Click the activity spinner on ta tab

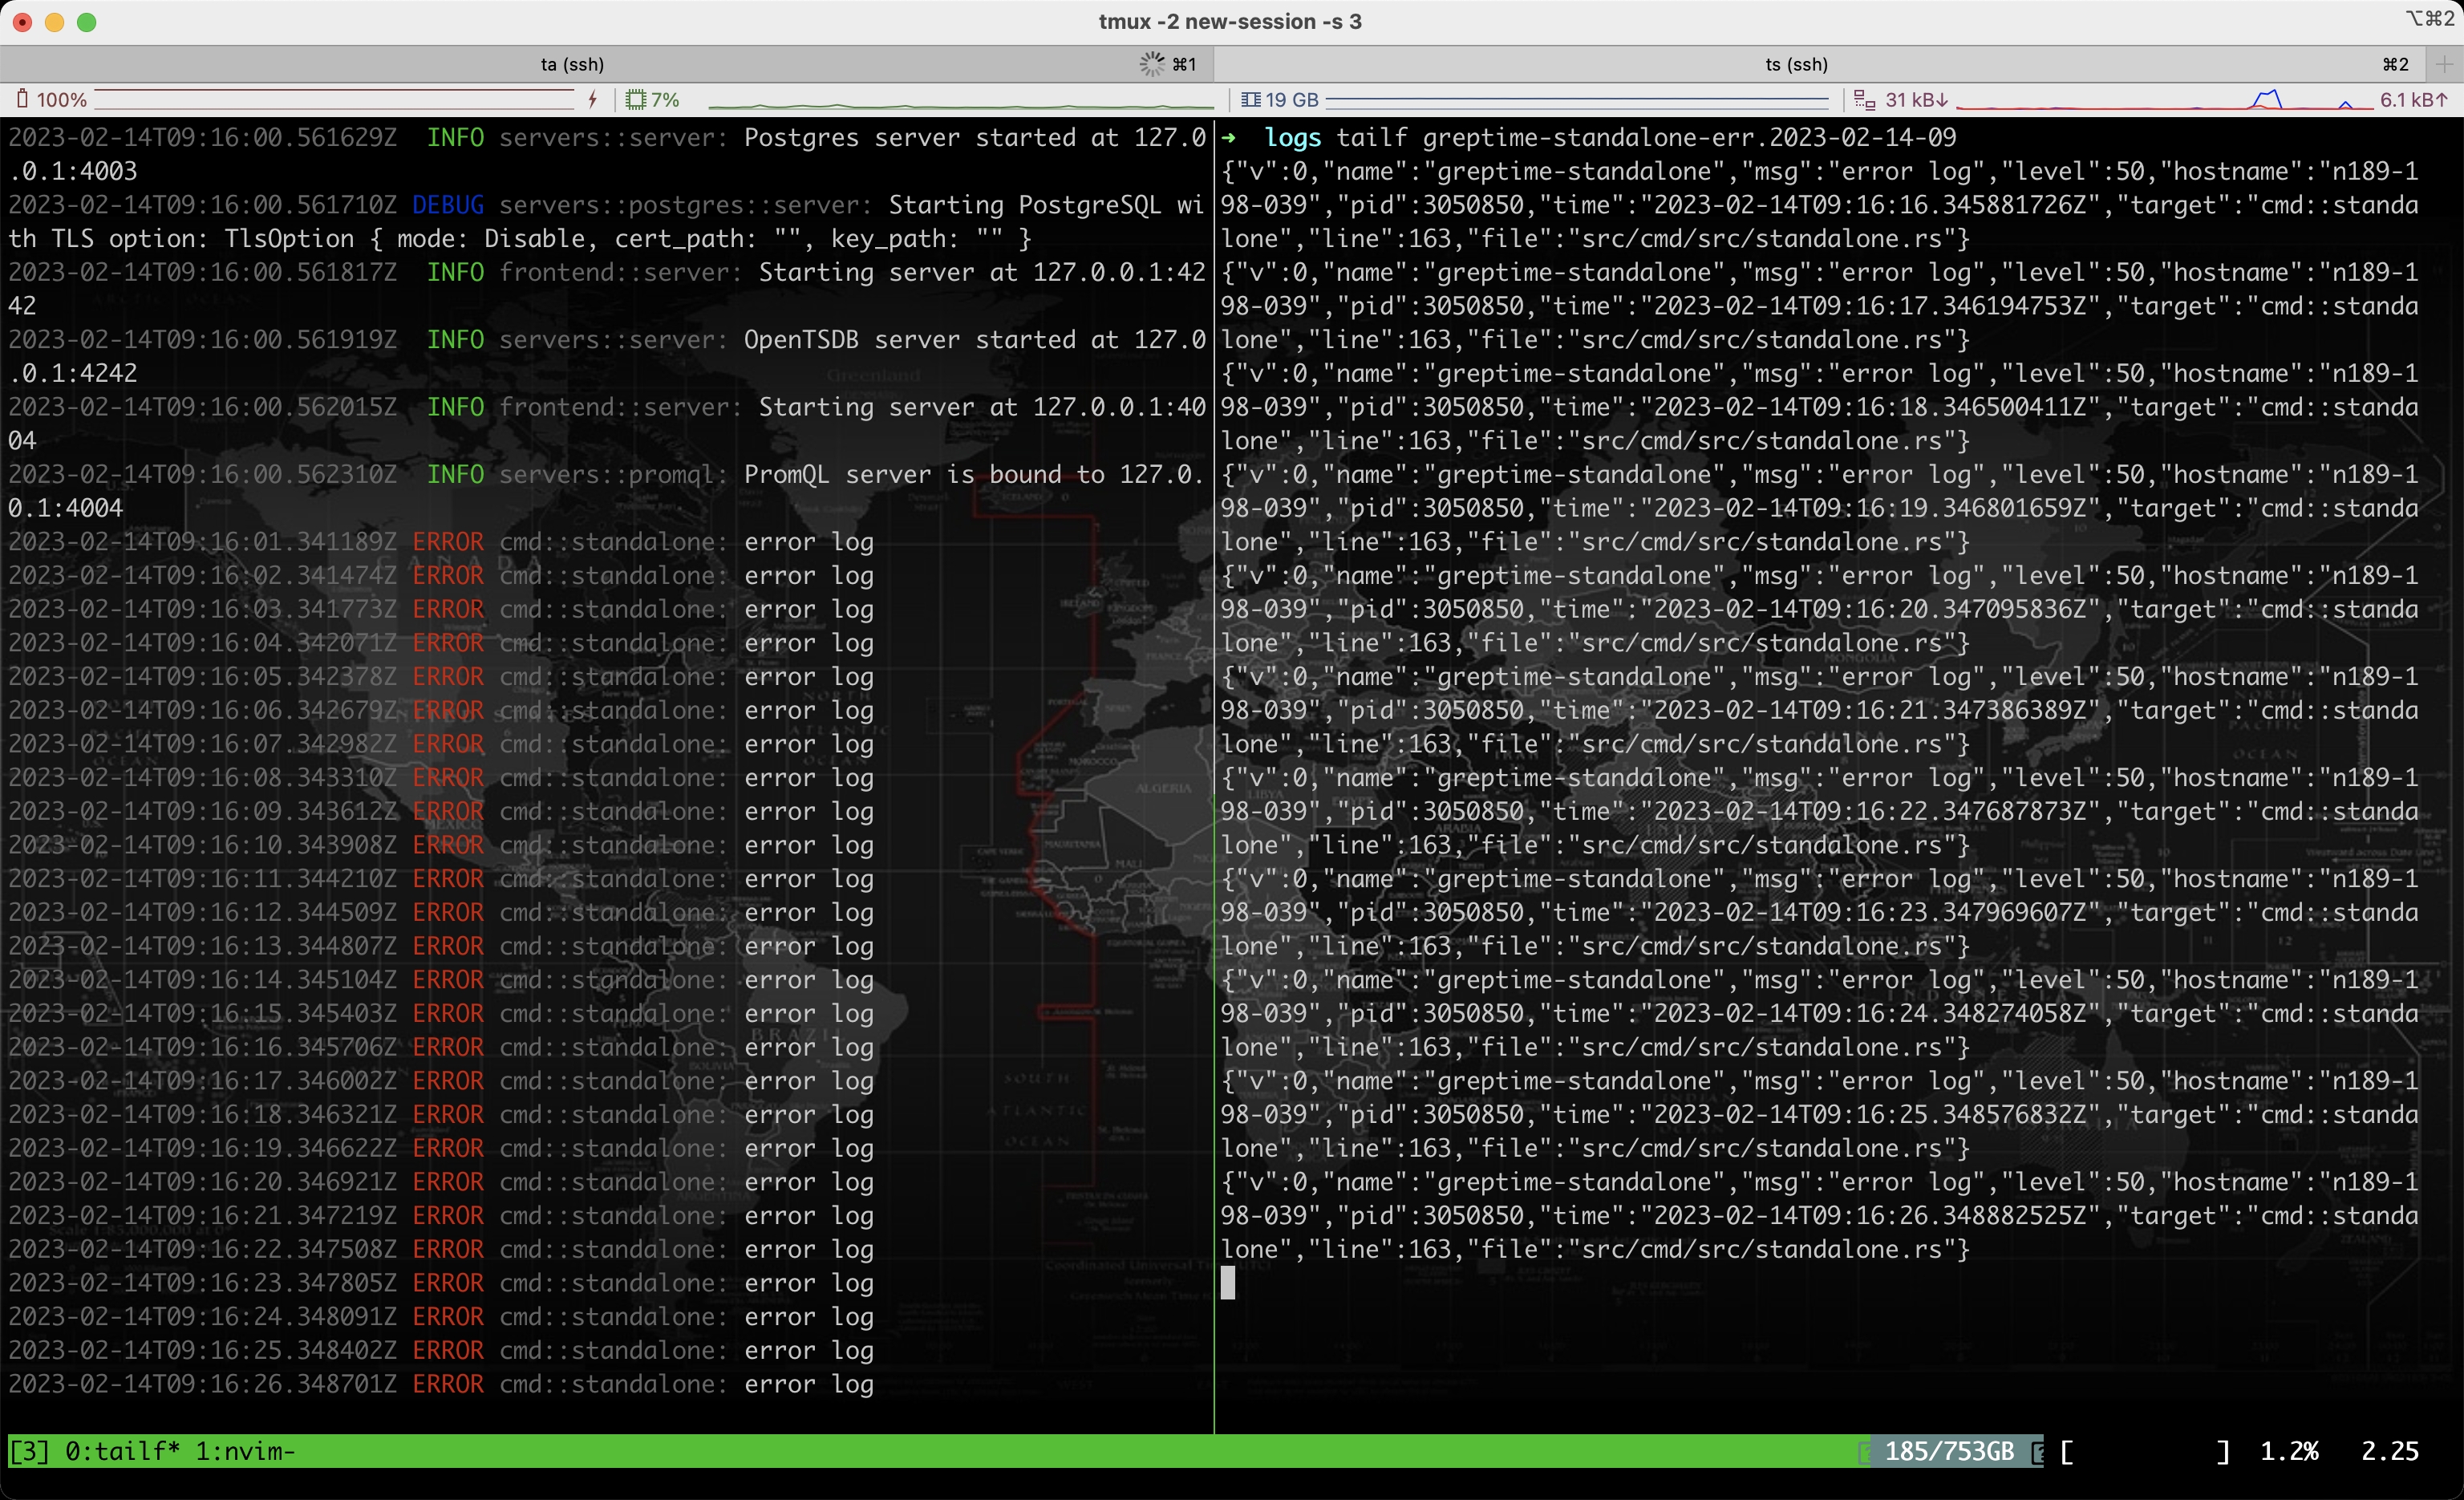pos(1152,64)
